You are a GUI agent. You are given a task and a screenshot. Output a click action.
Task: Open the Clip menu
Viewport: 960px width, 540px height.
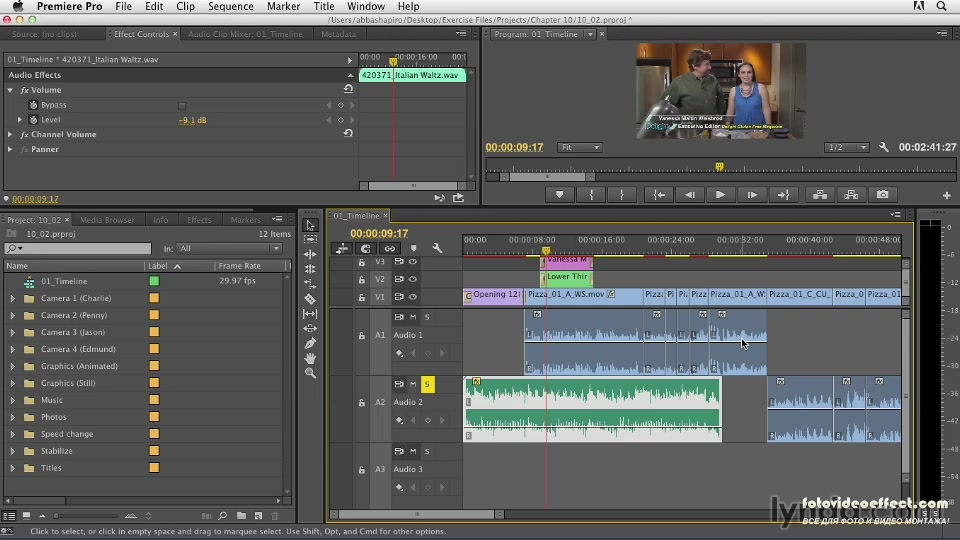pyautogui.click(x=185, y=6)
